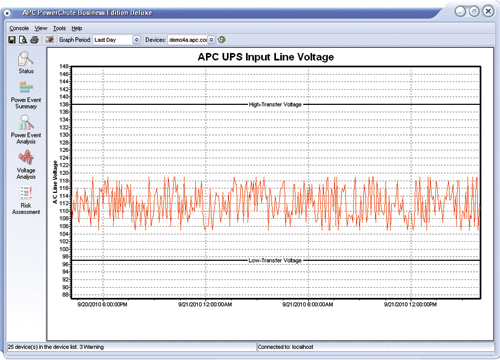Screen dimensions: 500x360
Task: Click the APC UPS Input Line Voltage title
Action: coord(266,57)
